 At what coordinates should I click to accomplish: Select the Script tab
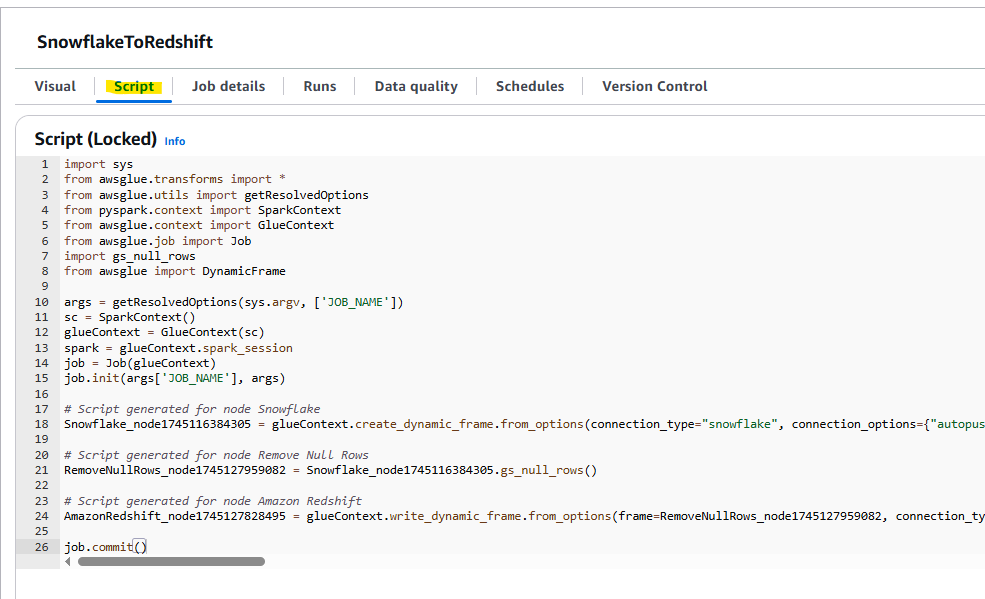pyautogui.click(x=134, y=86)
